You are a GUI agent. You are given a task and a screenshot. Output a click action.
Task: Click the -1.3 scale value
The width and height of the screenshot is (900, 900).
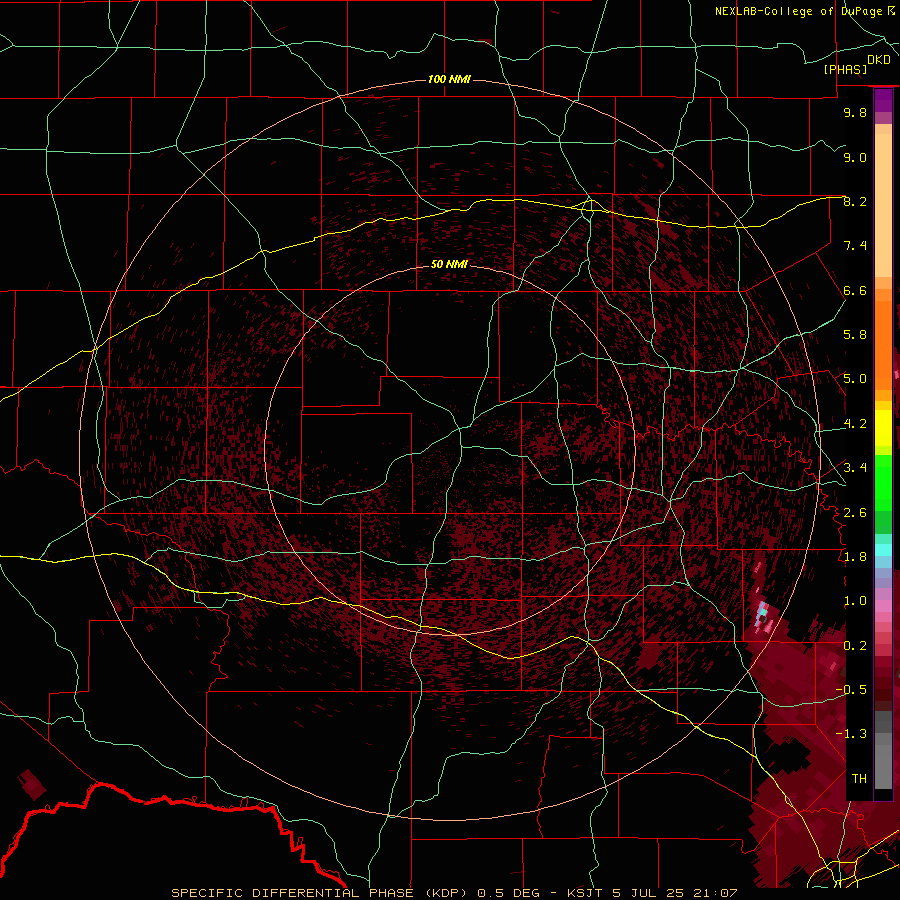[852, 734]
